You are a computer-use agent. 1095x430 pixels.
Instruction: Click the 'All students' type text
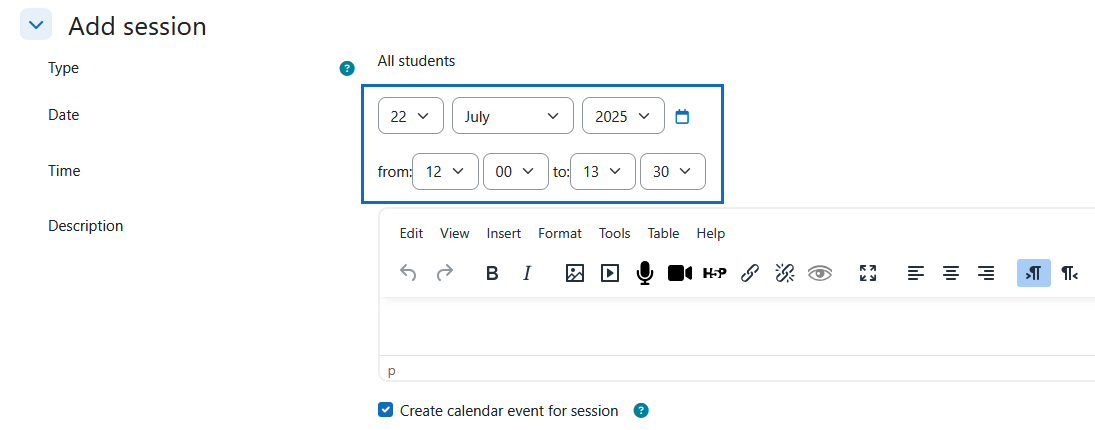click(x=416, y=61)
